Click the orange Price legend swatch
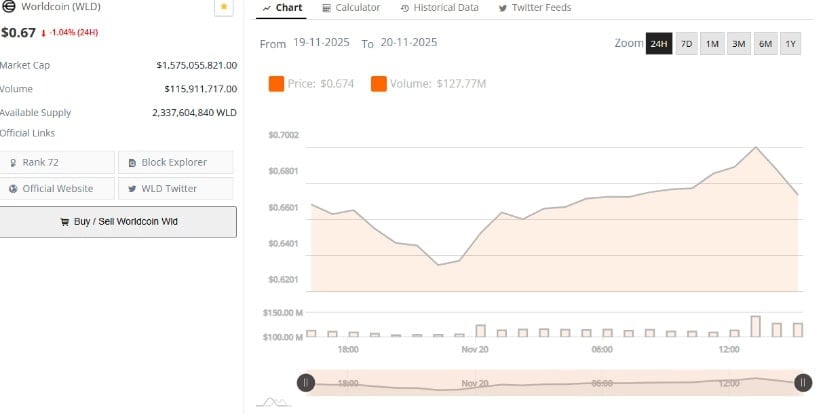825x414 pixels. click(x=276, y=84)
